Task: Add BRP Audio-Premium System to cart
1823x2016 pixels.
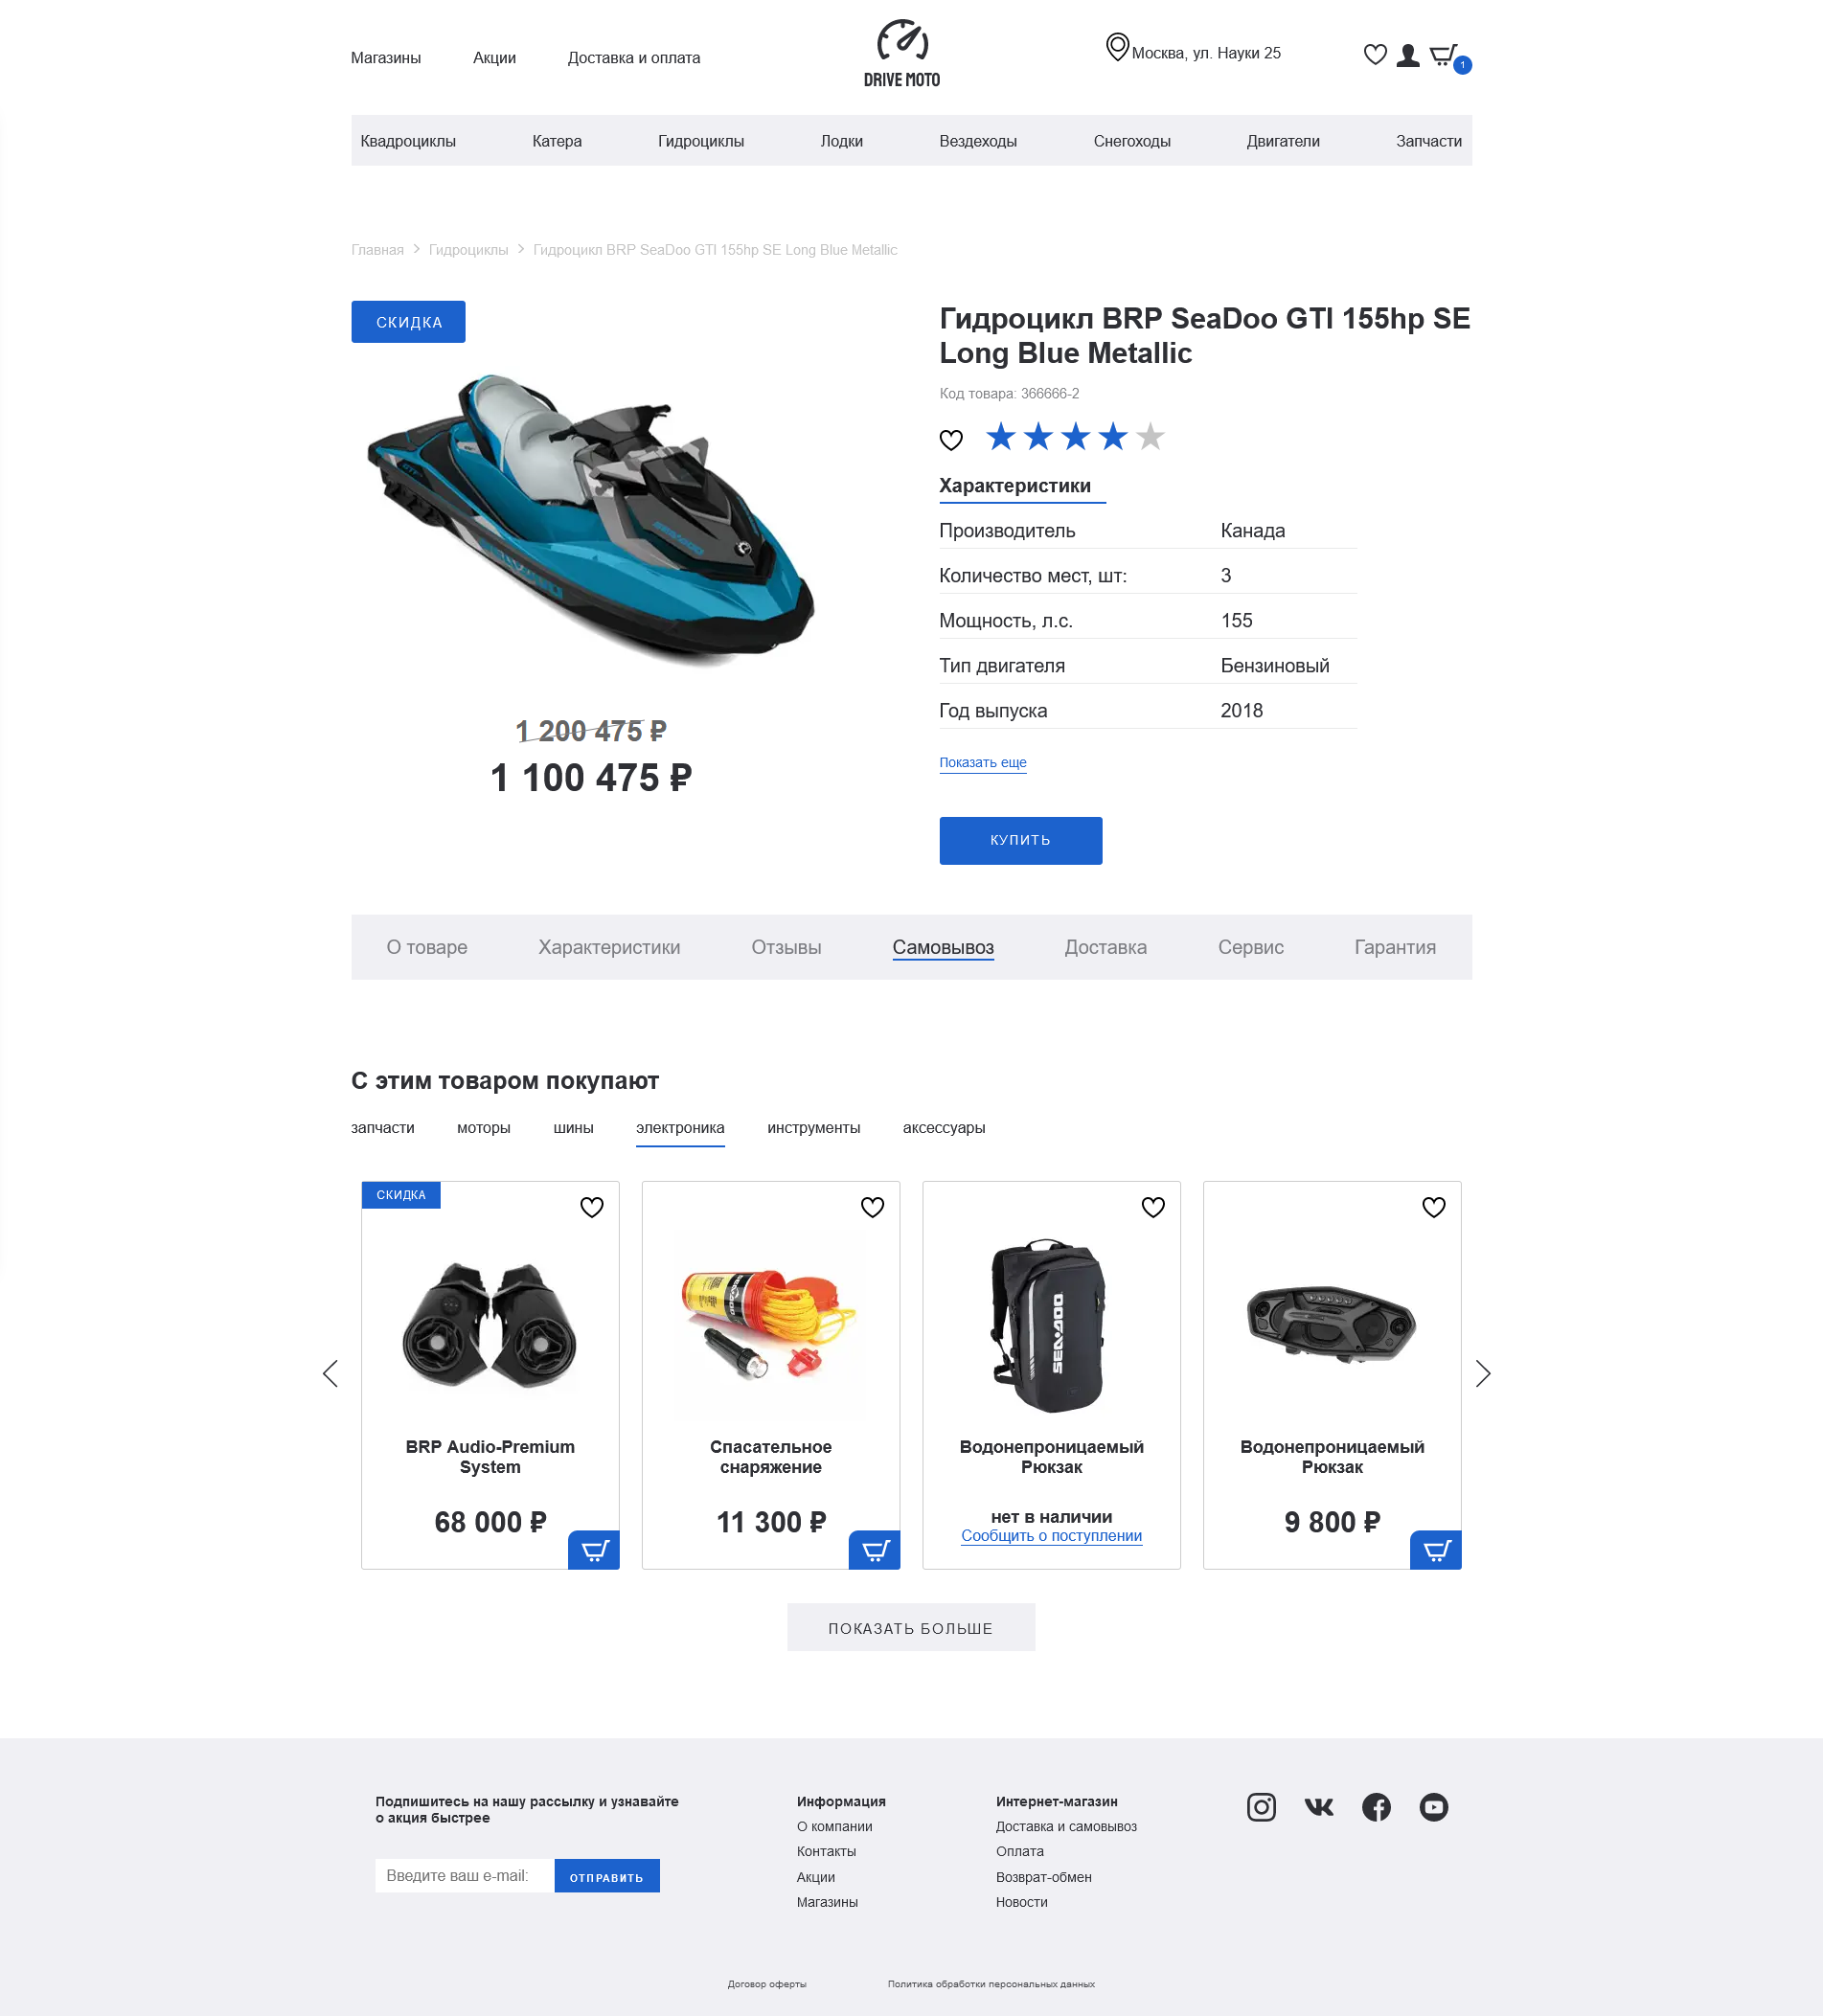Action: coord(594,1550)
